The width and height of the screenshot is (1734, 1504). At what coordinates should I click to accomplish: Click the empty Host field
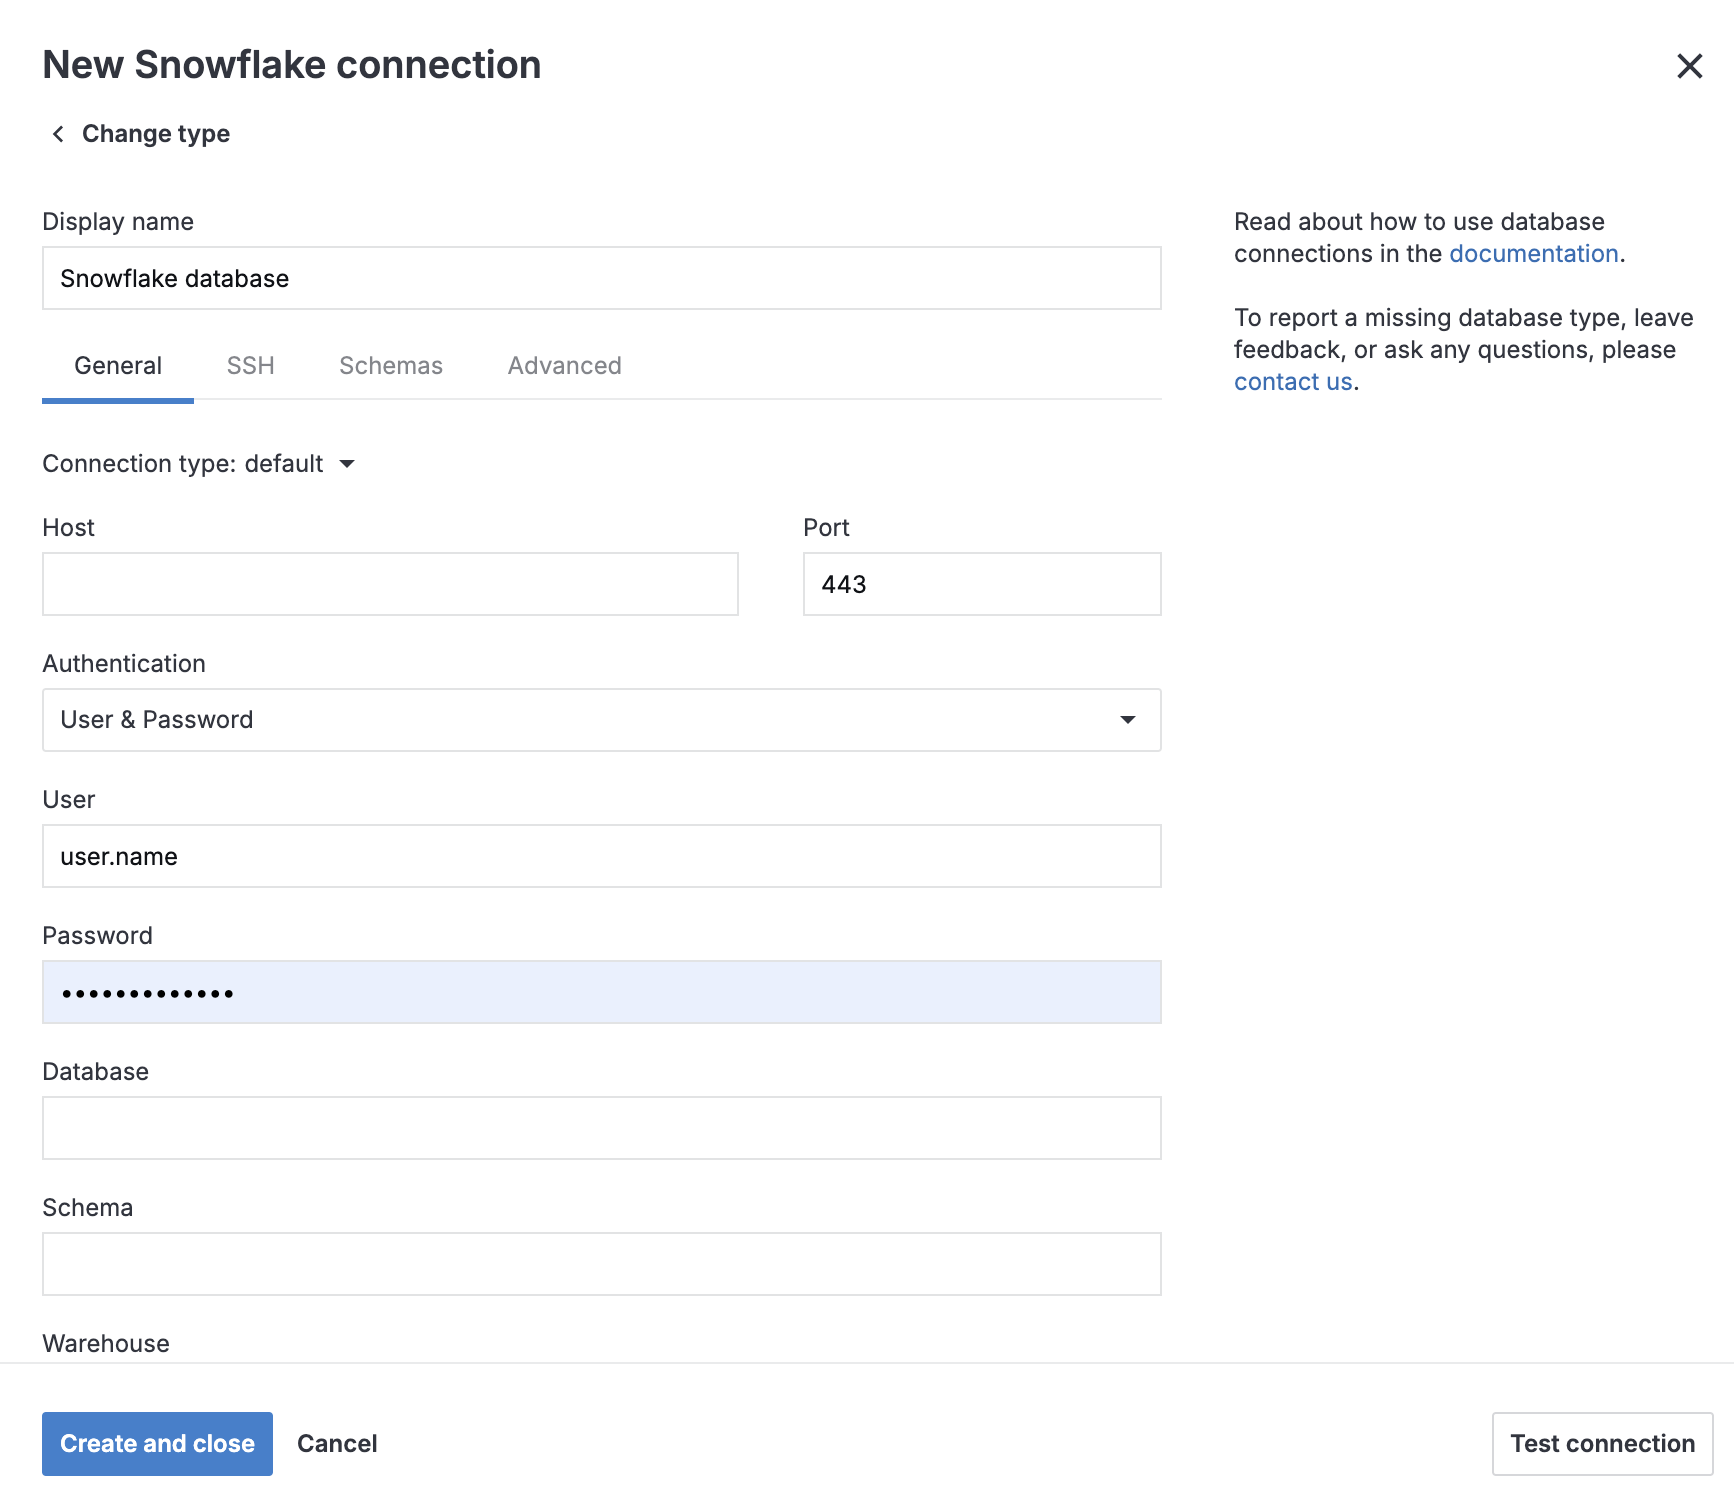(390, 583)
